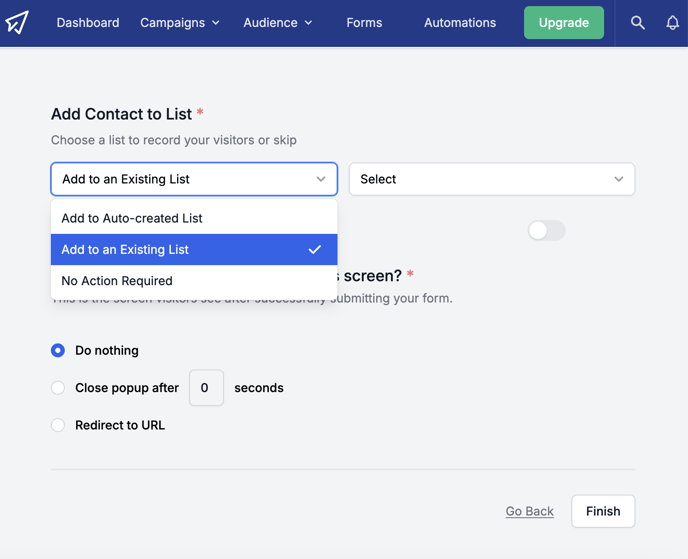Flip the toggle switch below the Select dropdown
This screenshot has width=688, height=559.
coord(546,230)
